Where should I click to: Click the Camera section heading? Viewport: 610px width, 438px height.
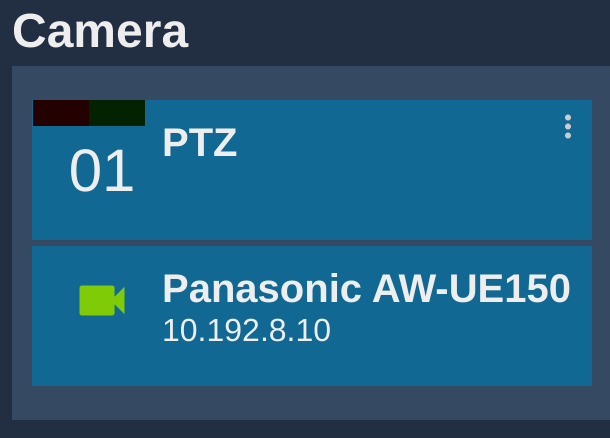pyautogui.click(x=100, y=31)
